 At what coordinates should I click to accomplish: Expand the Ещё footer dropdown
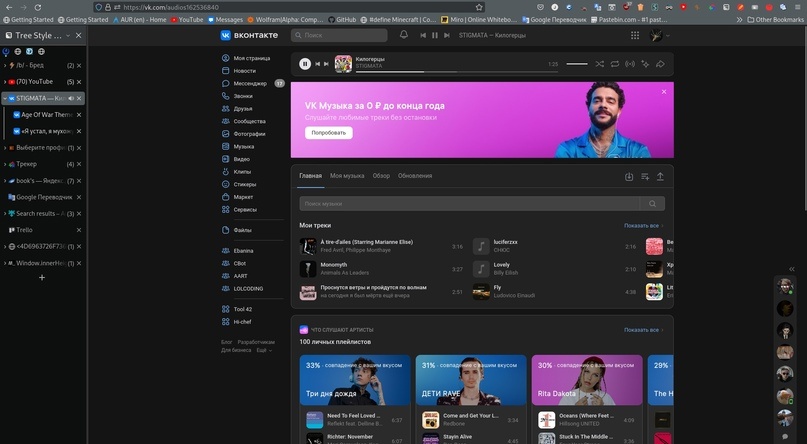tap(264, 350)
